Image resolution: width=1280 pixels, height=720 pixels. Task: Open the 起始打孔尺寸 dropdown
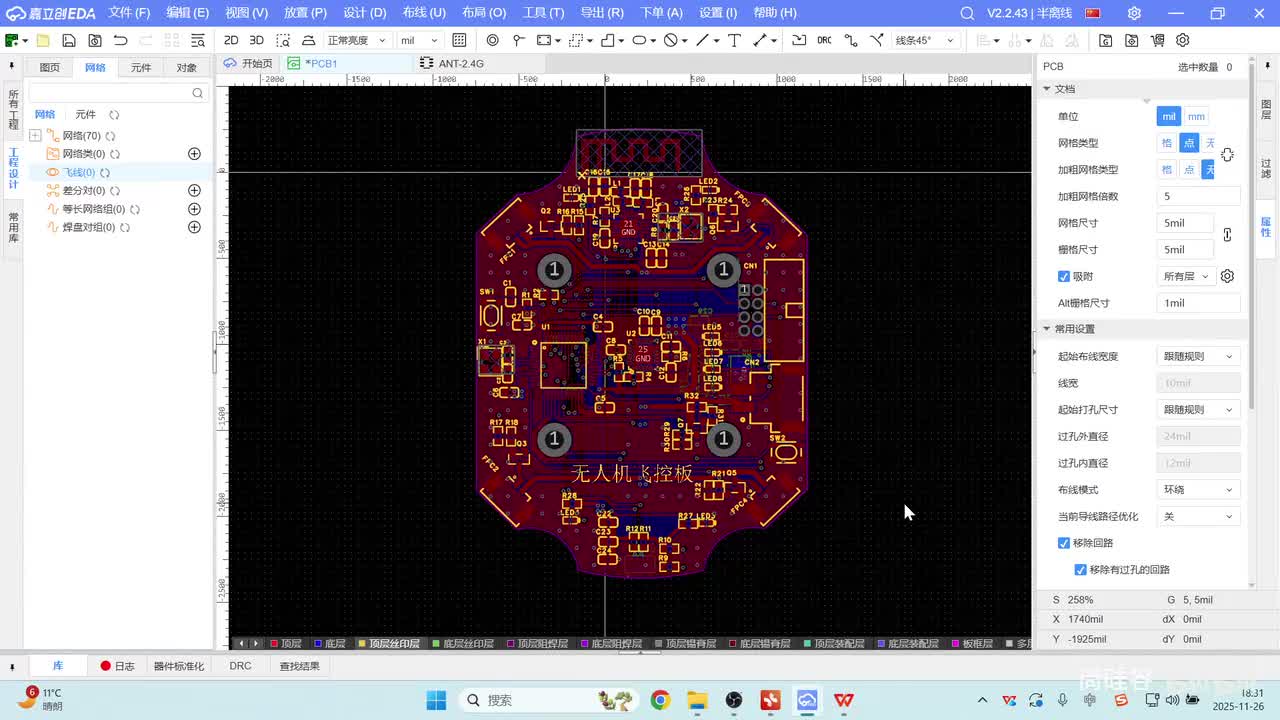(1197, 410)
